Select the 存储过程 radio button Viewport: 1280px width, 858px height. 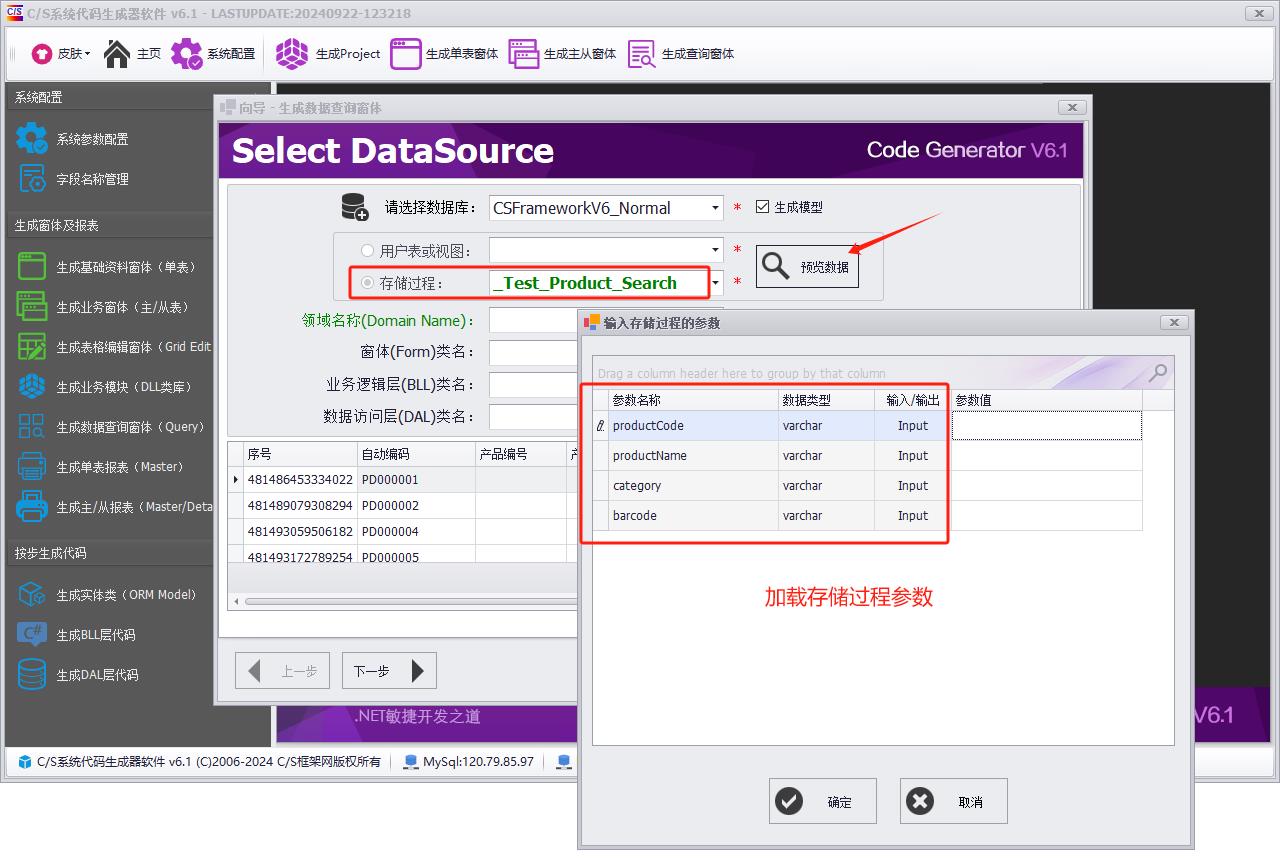(367, 283)
